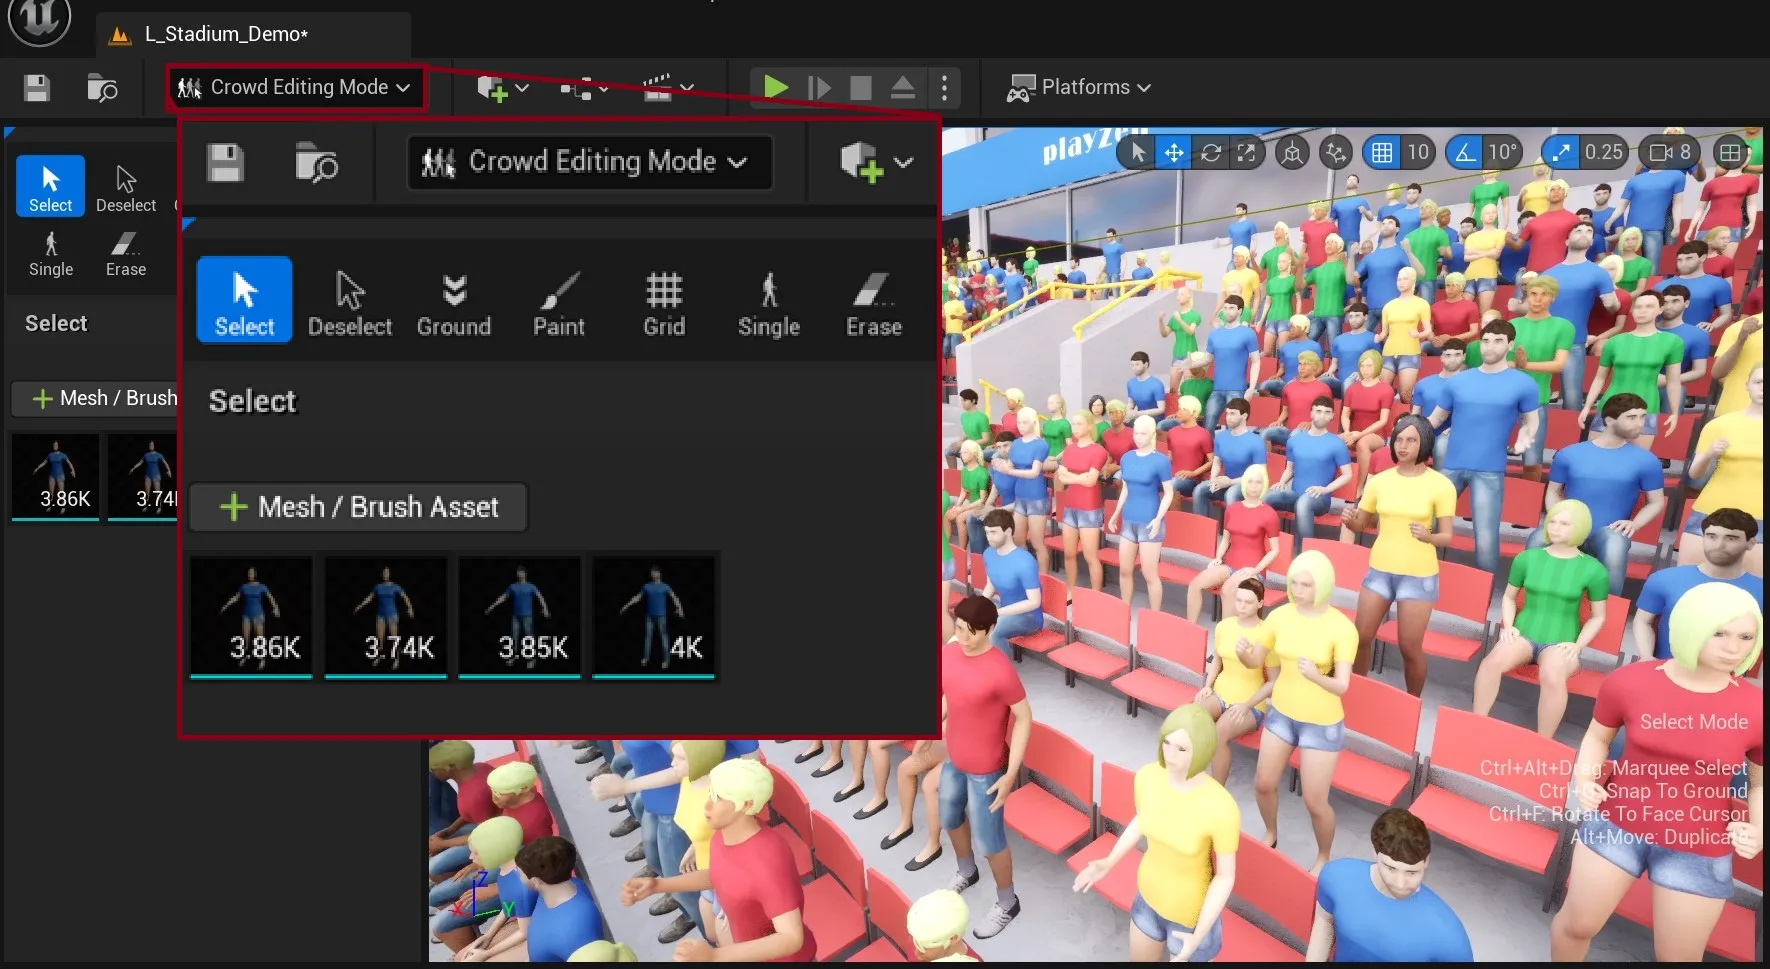Select the Single placement tool
The width and height of the screenshot is (1770, 969).
[767, 300]
